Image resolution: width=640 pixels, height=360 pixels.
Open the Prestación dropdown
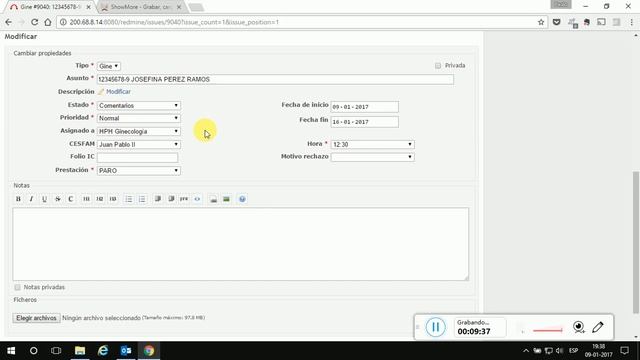point(139,171)
